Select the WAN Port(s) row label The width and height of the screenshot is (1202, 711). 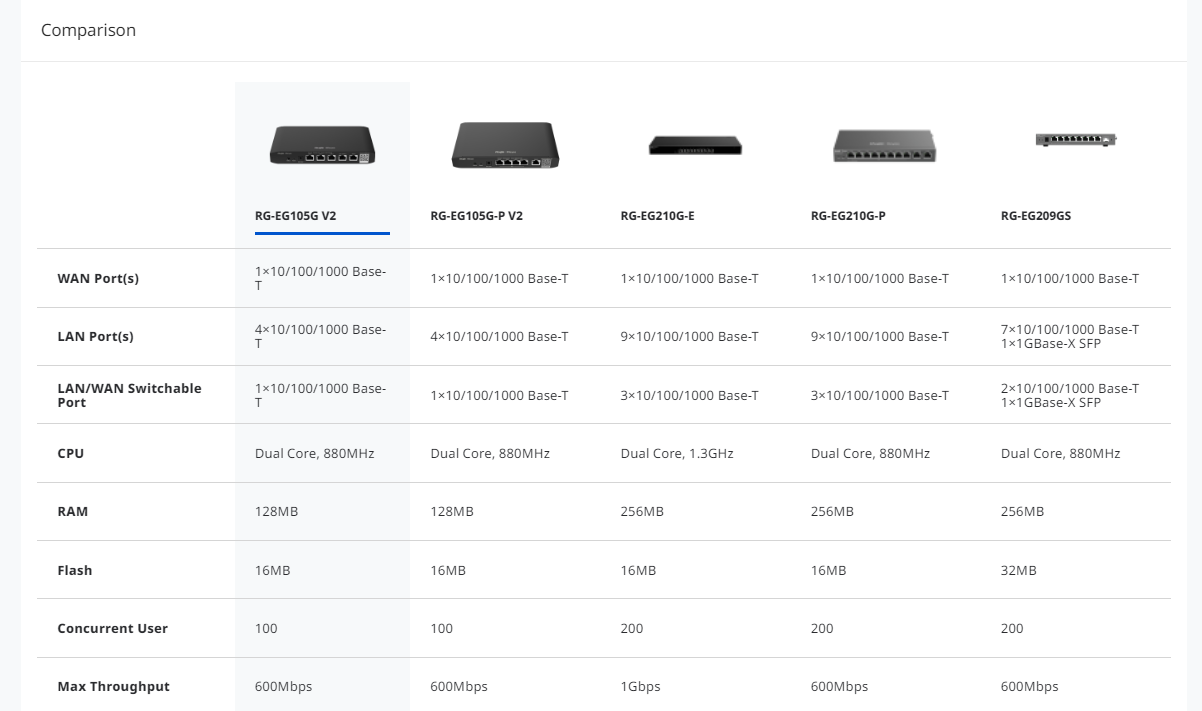click(98, 278)
